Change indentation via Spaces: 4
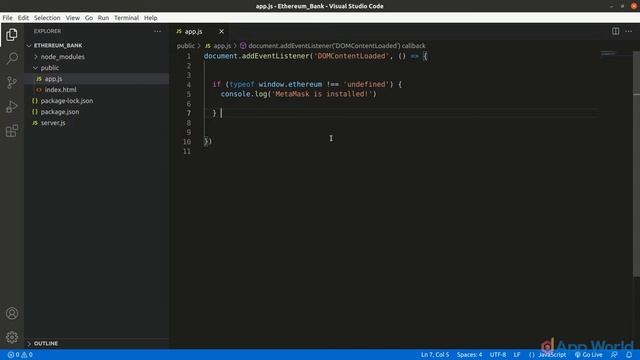 pyautogui.click(x=469, y=355)
